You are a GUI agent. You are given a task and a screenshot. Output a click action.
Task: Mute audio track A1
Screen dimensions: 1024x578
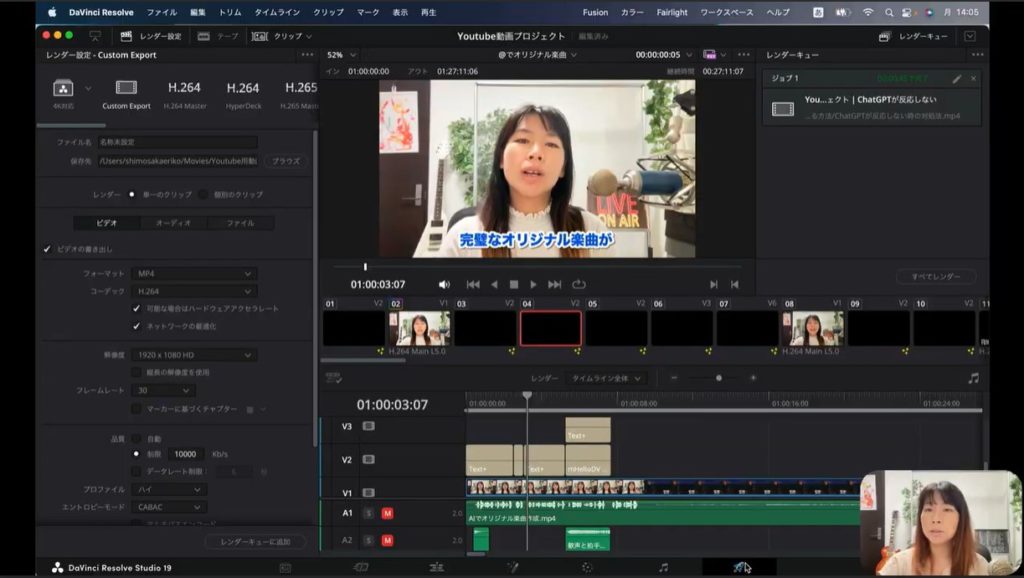(387, 513)
